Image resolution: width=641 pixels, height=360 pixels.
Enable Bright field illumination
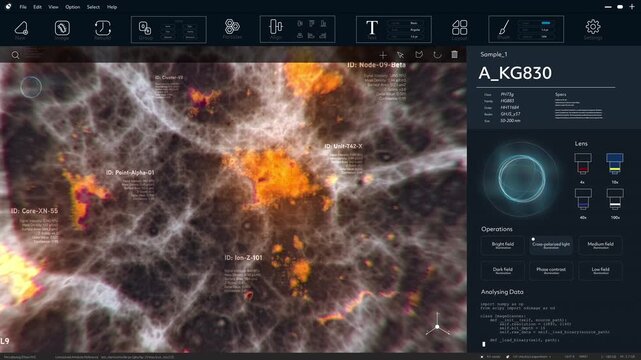(x=503, y=245)
